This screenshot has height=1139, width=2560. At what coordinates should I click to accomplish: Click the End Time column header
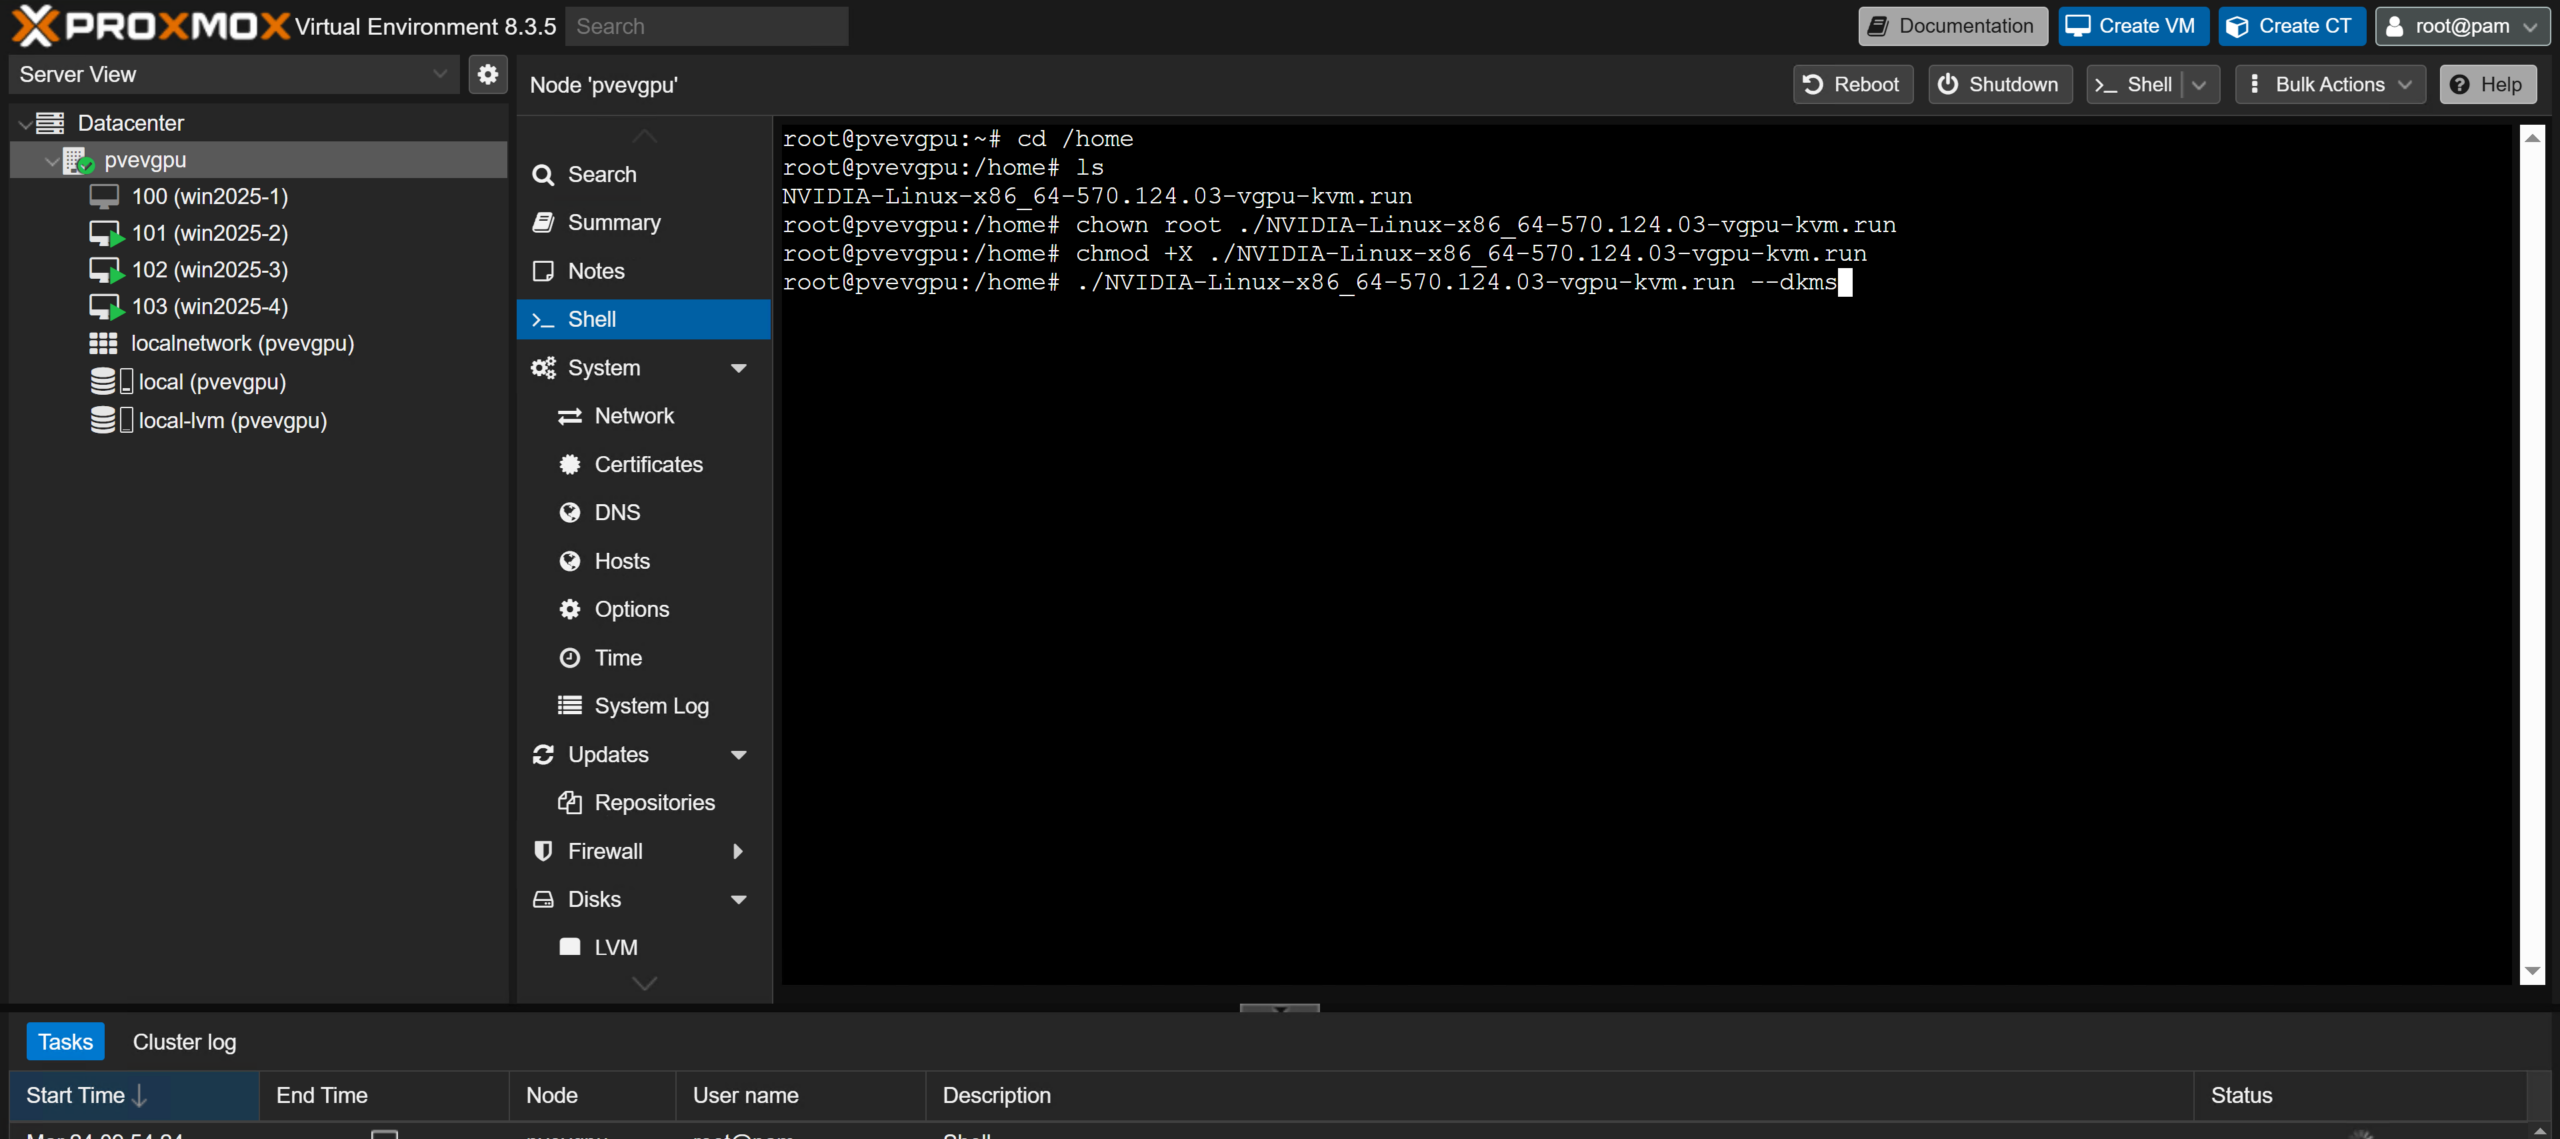pos(384,1095)
